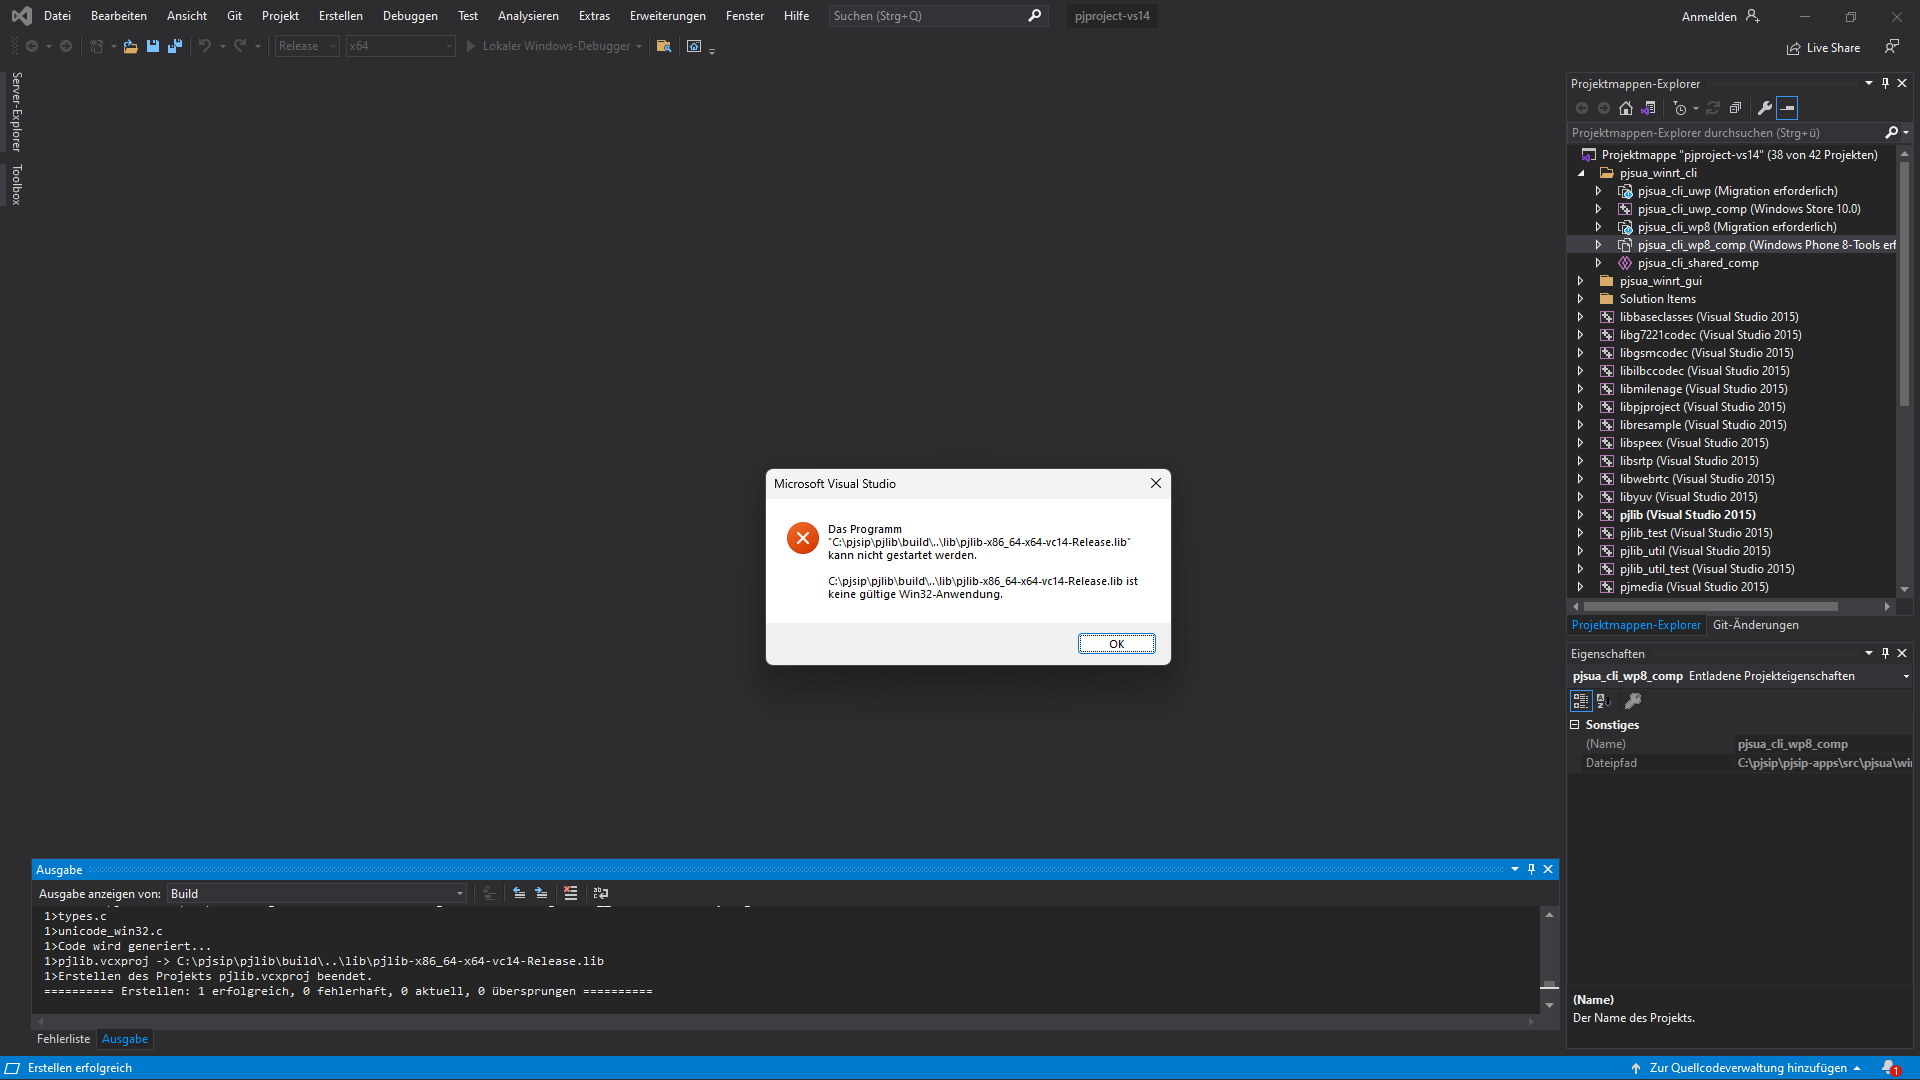Open the Erstellen menu
Viewport: 1920px width, 1080px height.
coord(341,16)
